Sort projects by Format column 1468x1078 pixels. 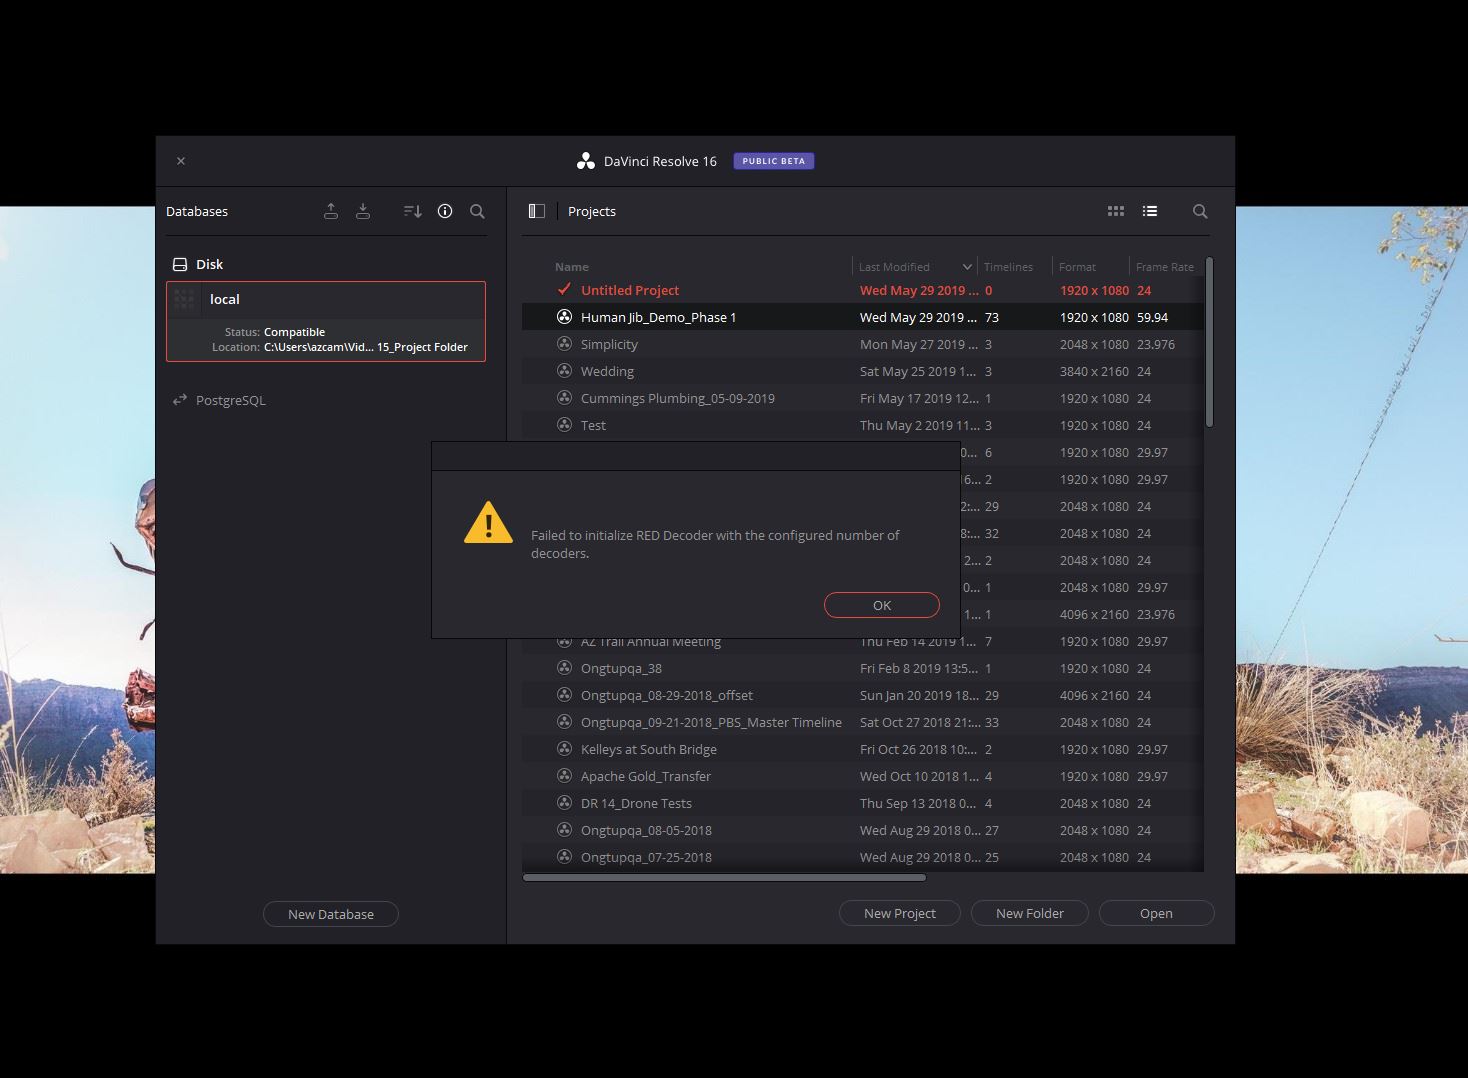[x=1077, y=267]
